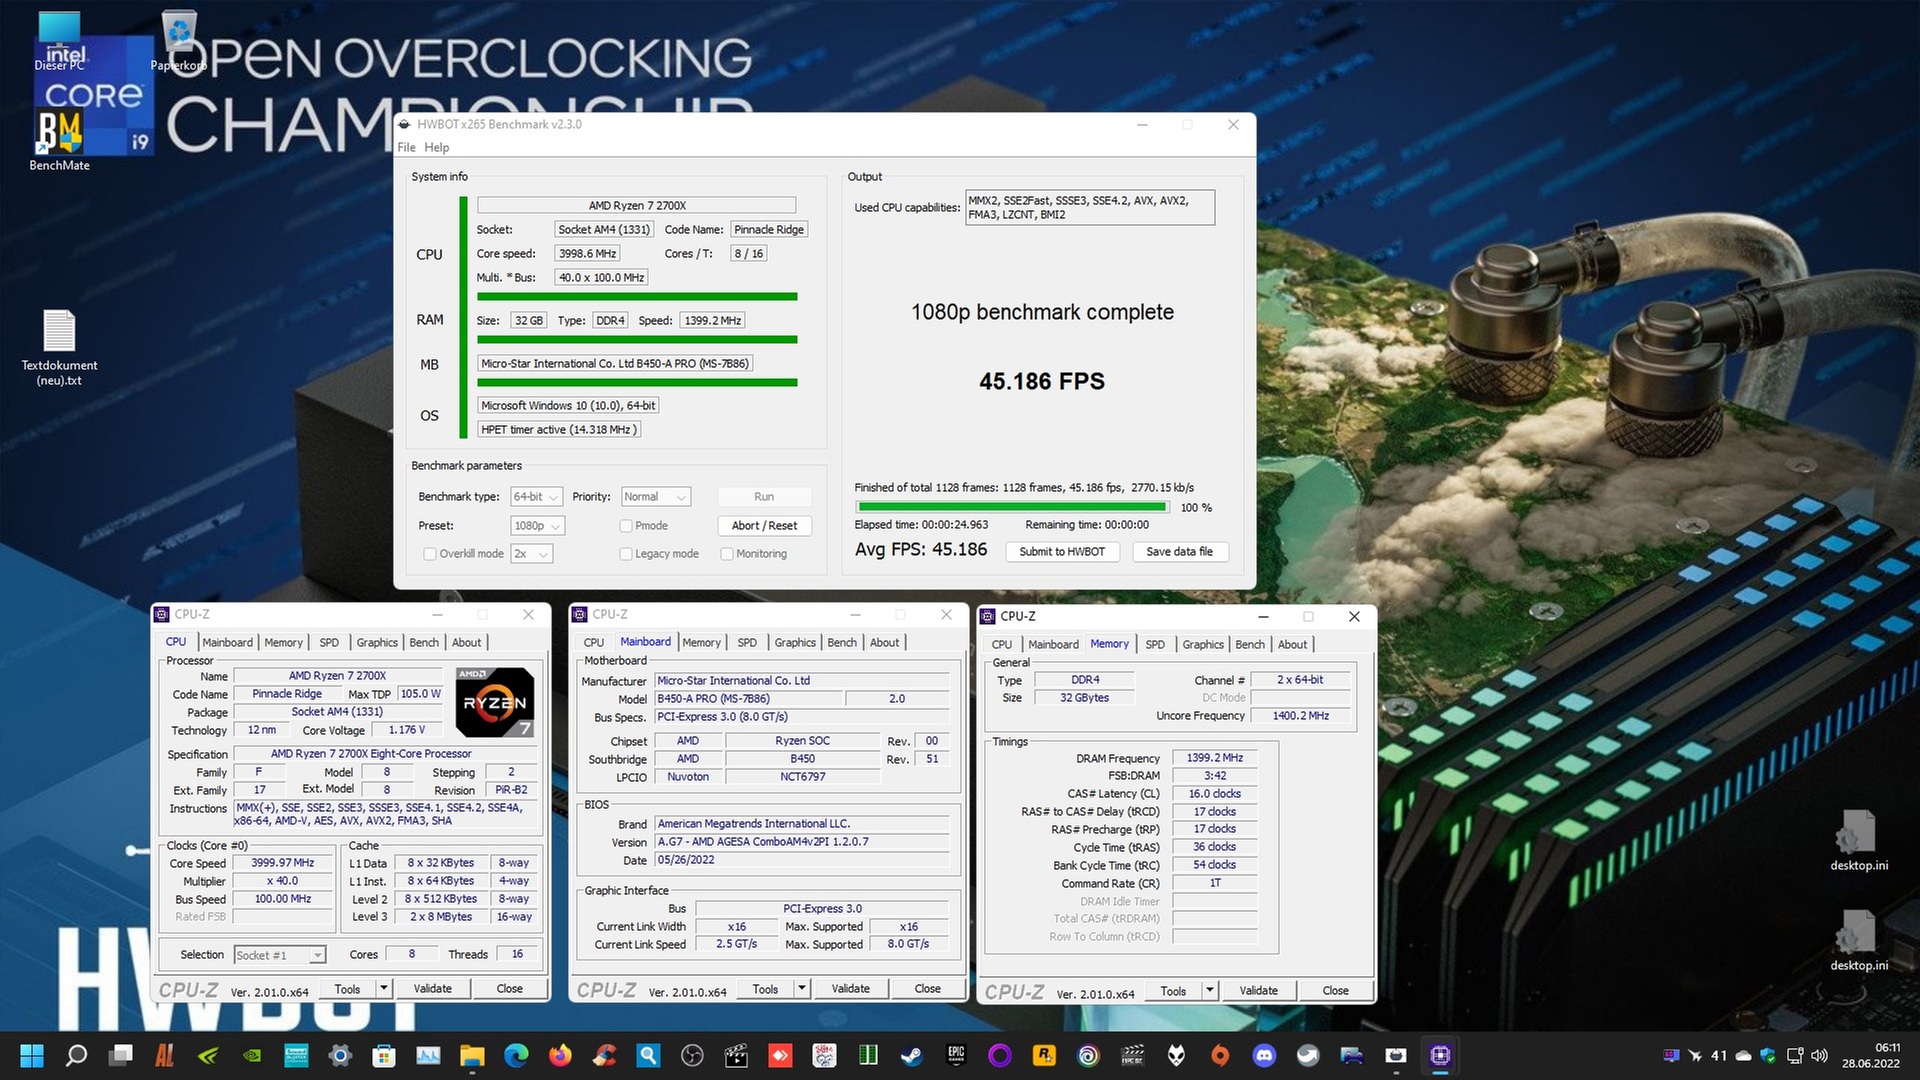The width and height of the screenshot is (1920, 1080).
Task: Expand Tools arrow in CPU-Z Mainboard window
Action: (801, 989)
